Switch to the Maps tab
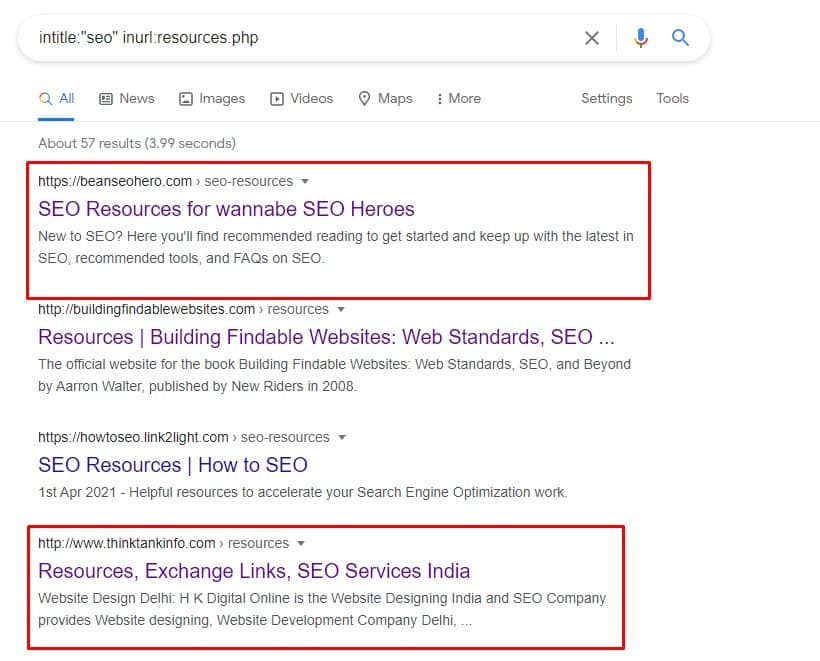The height and width of the screenshot is (661, 820). [385, 98]
